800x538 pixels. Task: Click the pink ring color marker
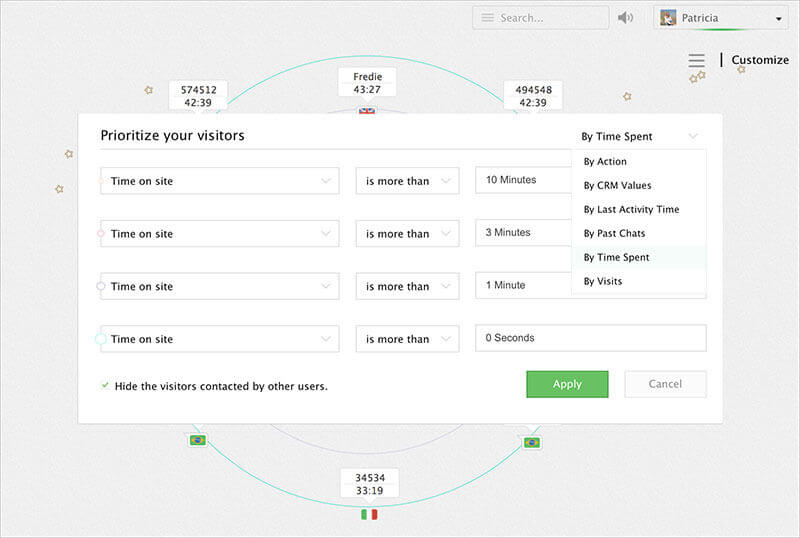tap(101, 233)
